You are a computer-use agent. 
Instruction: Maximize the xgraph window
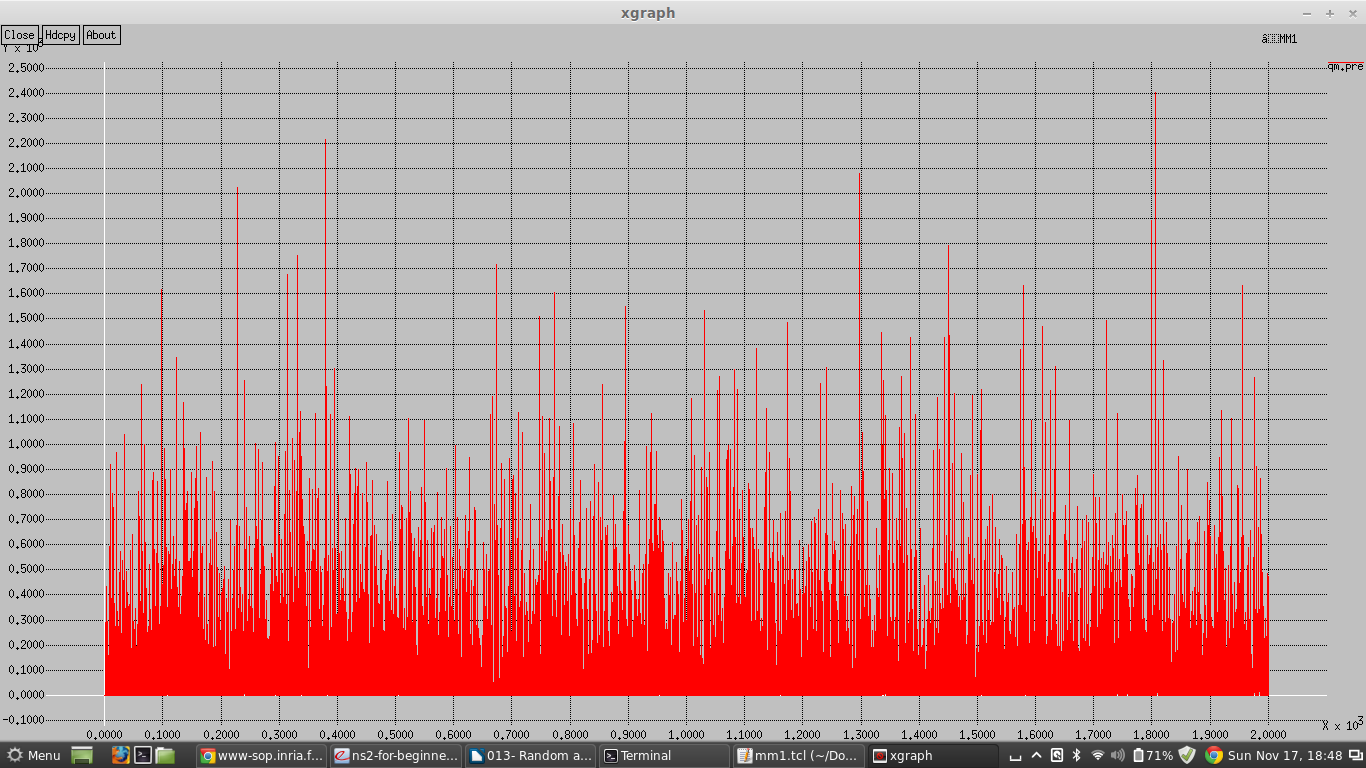1329,13
